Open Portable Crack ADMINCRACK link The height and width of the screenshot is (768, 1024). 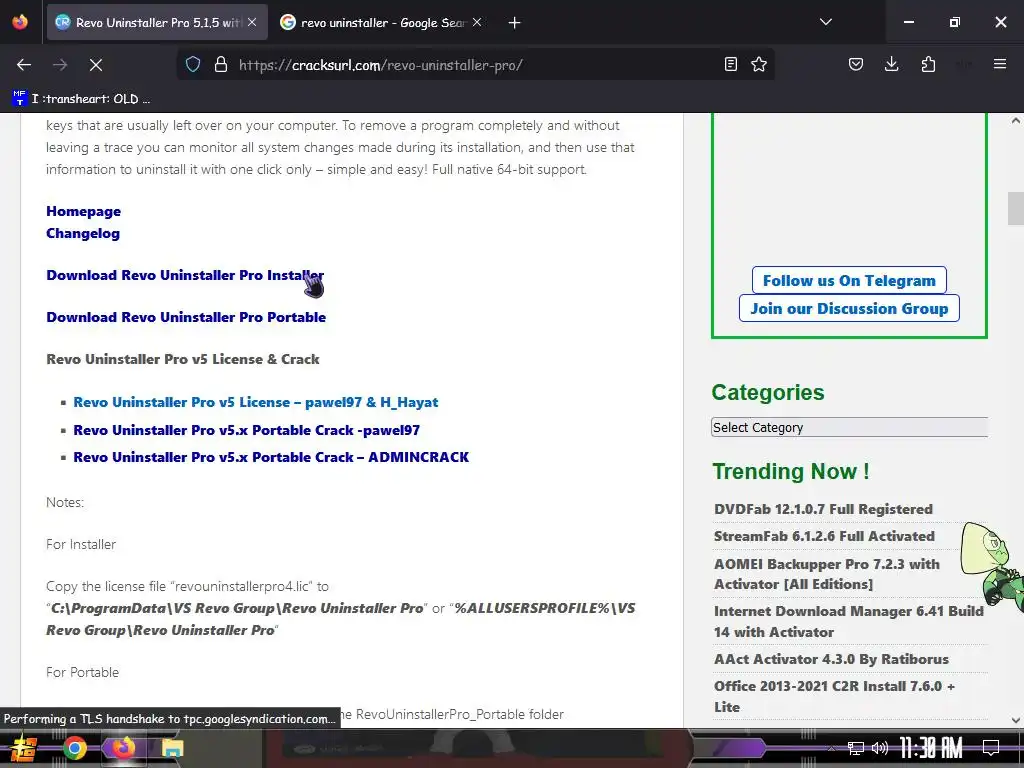[271, 457]
